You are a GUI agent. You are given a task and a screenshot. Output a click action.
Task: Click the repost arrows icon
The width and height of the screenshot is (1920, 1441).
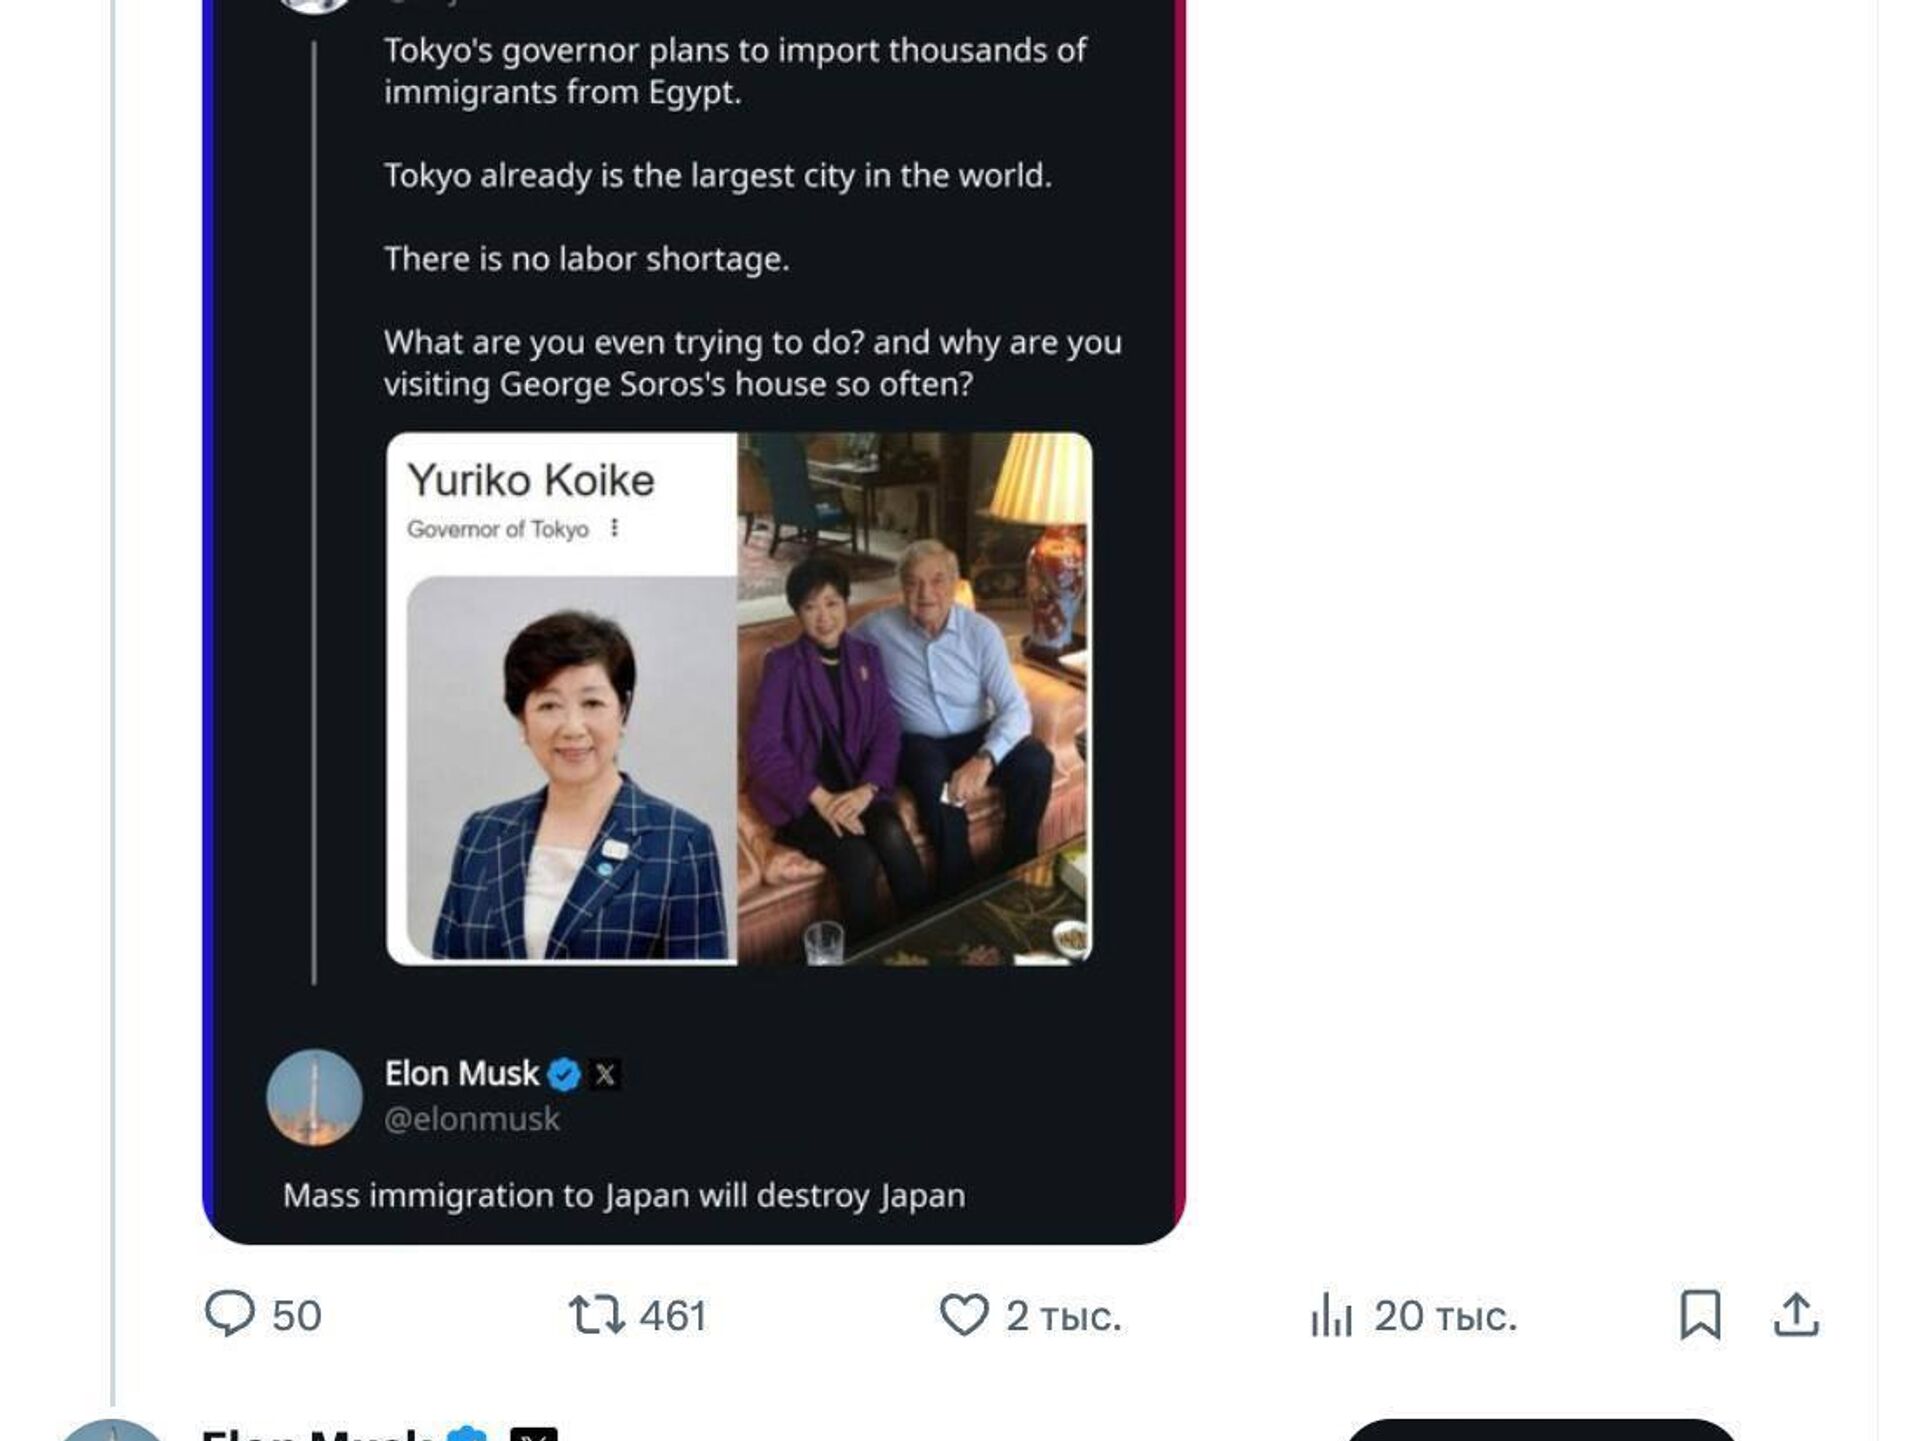[596, 1314]
